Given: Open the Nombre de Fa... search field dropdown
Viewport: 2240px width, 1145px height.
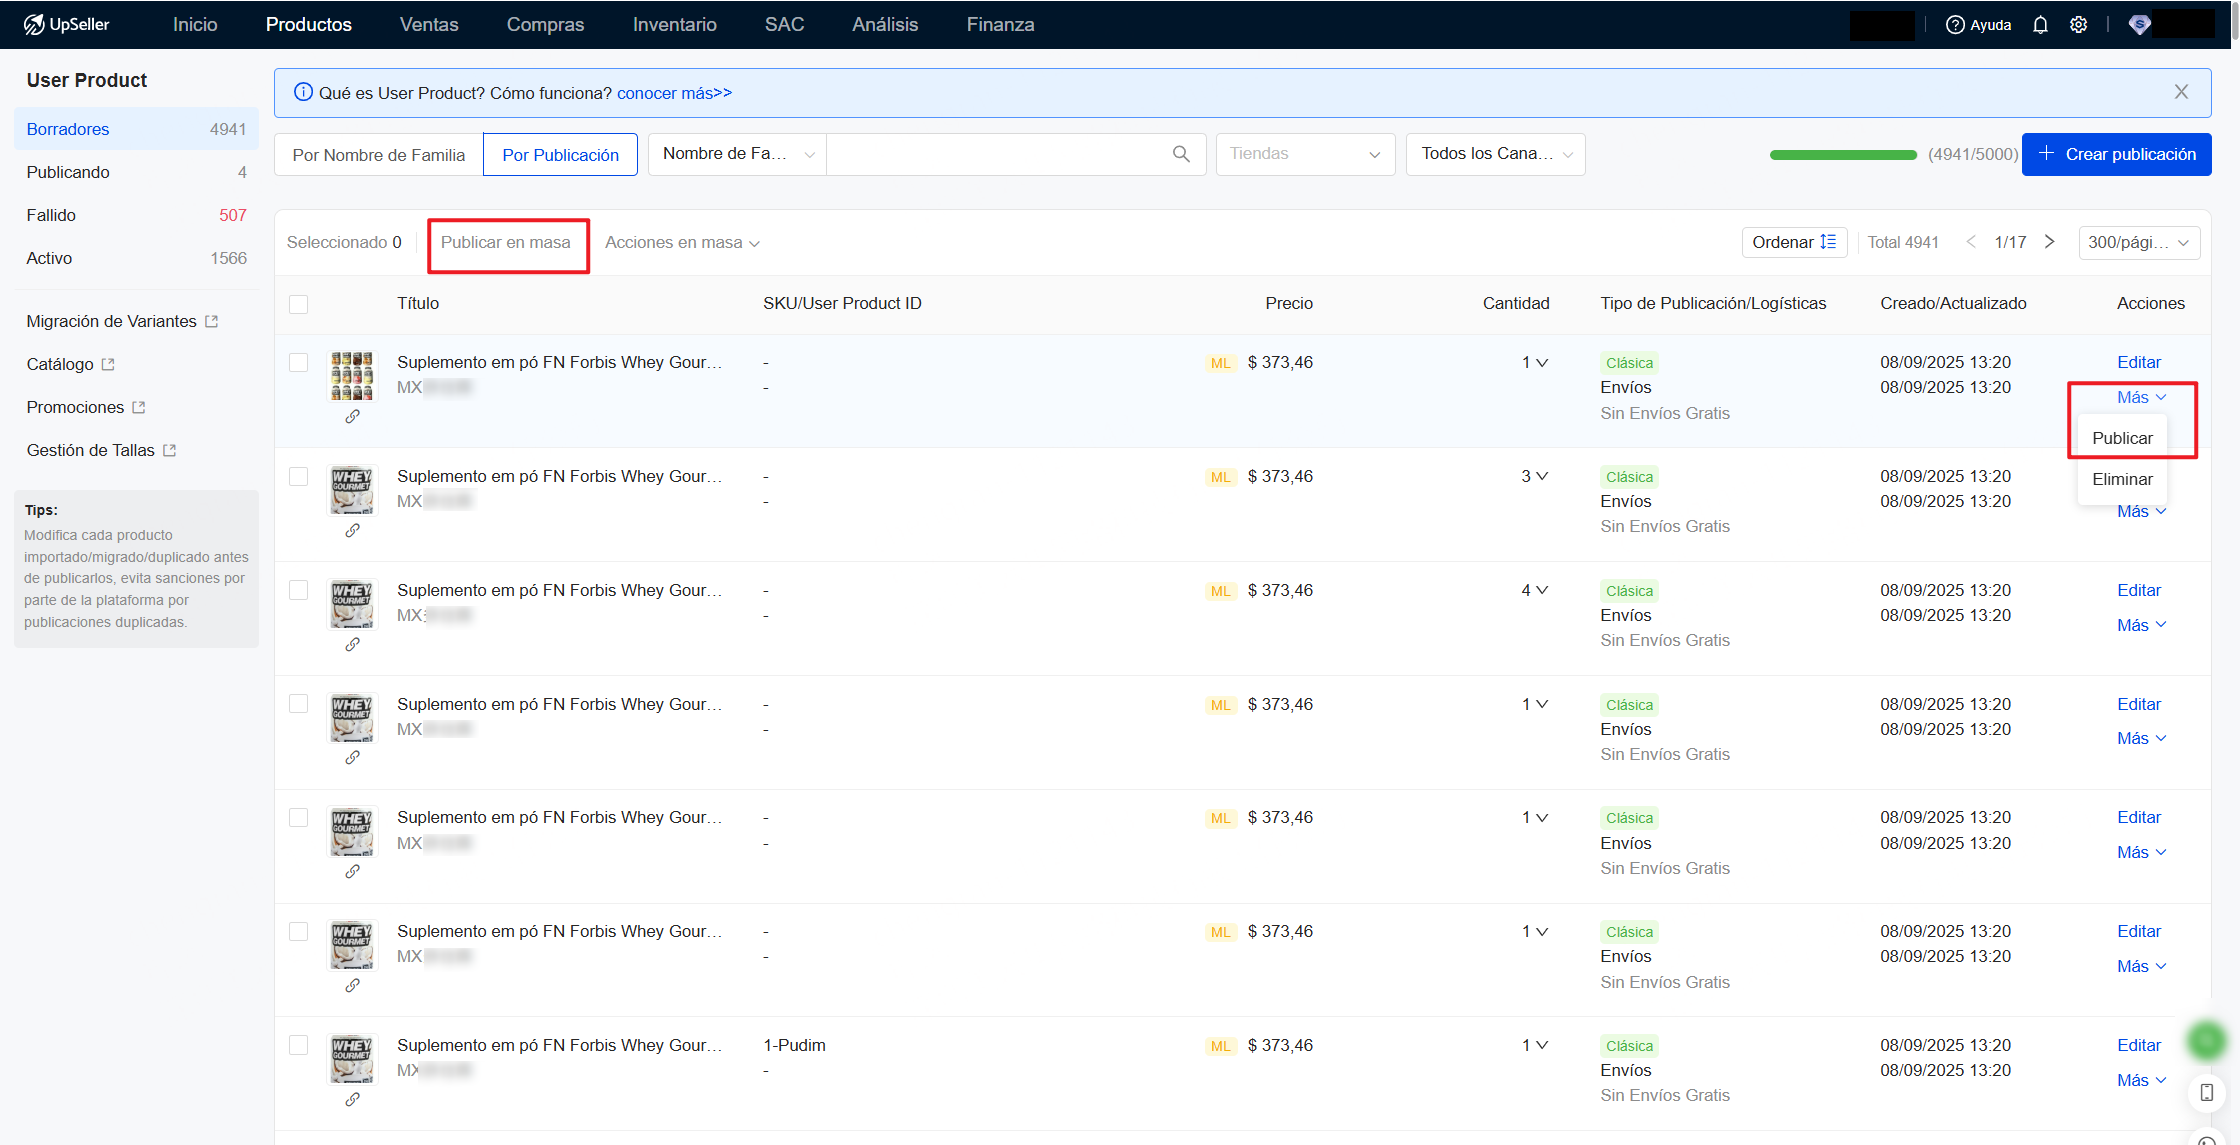Looking at the screenshot, I should click(x=738, y=154).
